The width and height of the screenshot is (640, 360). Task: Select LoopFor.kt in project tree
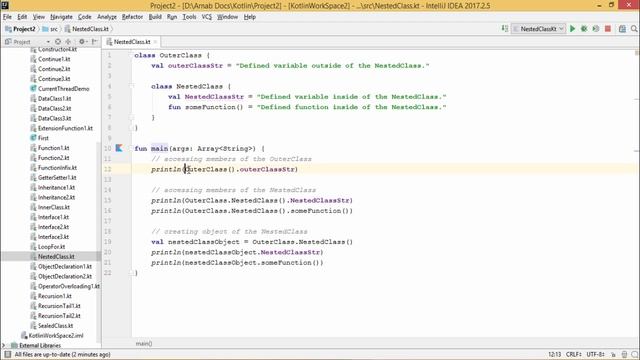pos(51,247)
